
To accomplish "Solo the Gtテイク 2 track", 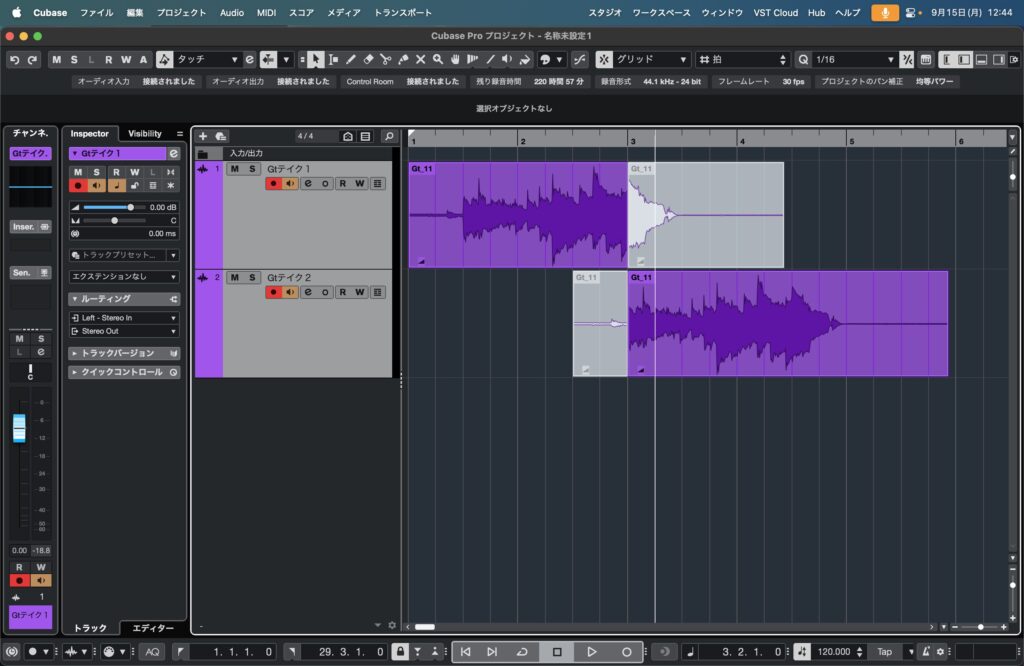I will 253,278.
